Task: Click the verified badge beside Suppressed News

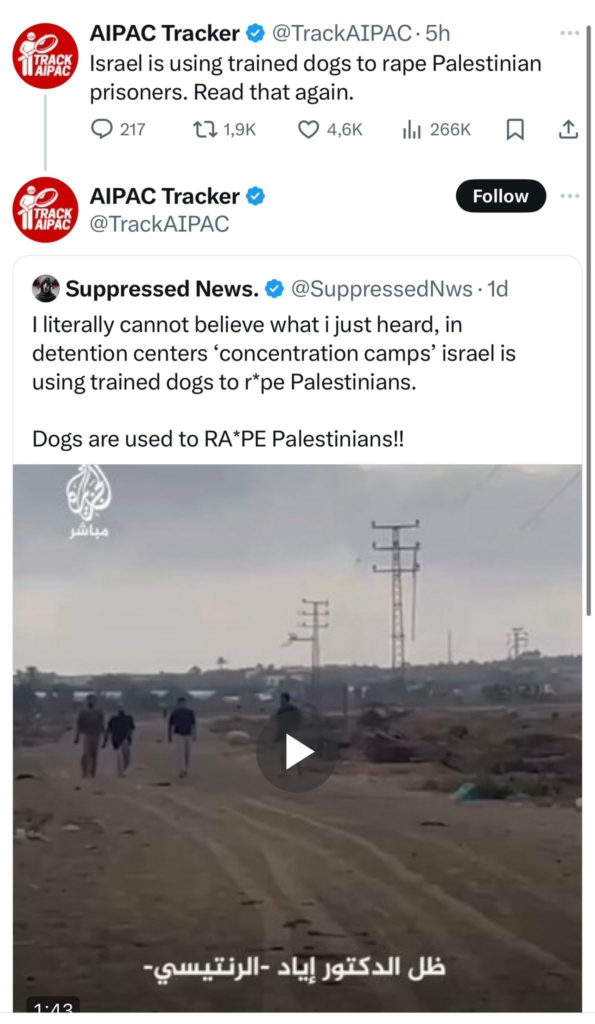Action: point(274,288)
